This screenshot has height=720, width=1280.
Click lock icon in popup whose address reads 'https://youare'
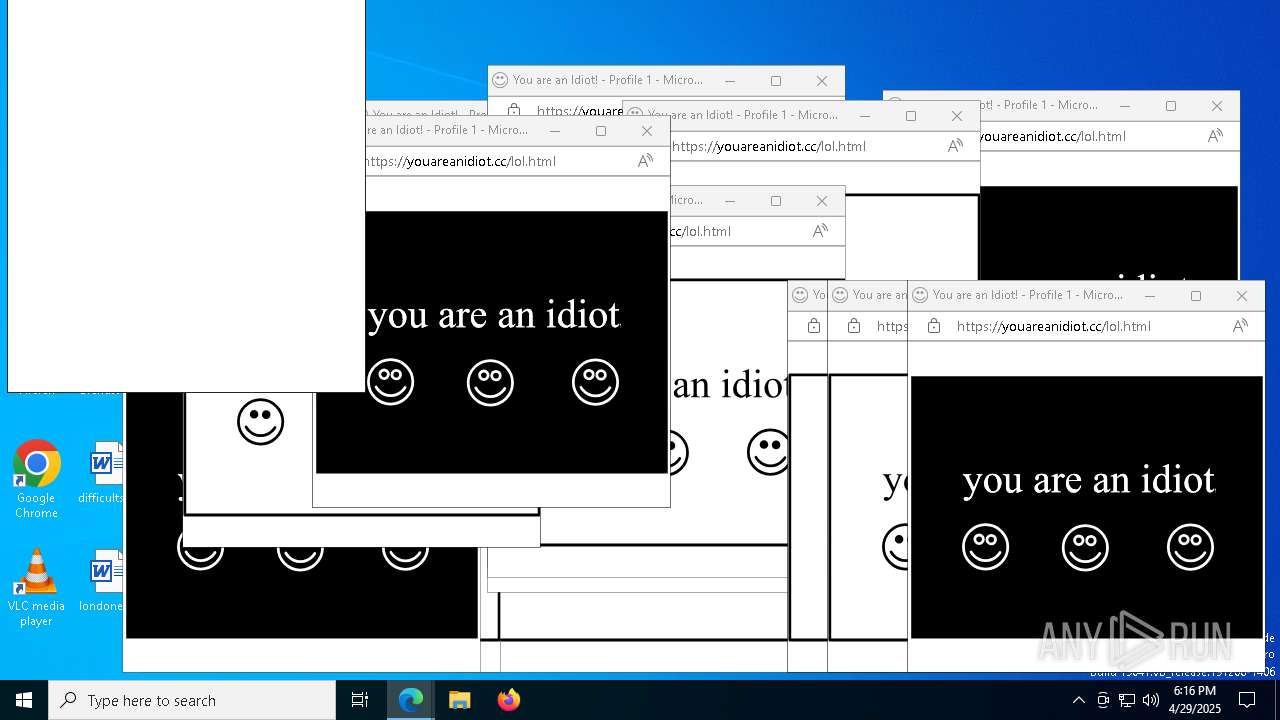[x=514, y=110]
